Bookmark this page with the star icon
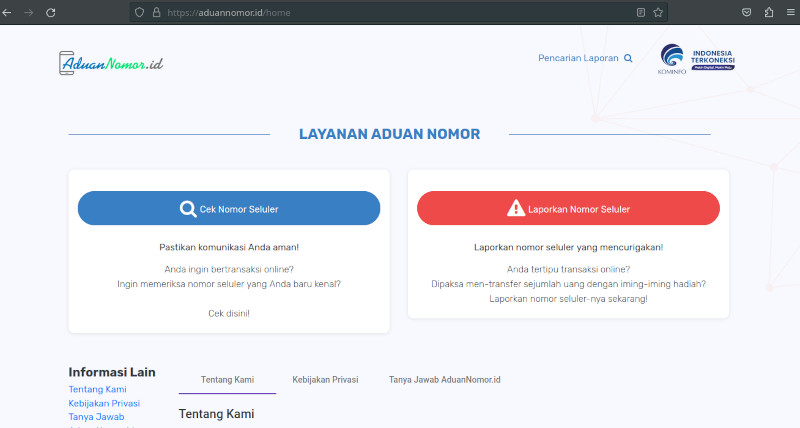800x428 pixels. point(658,12)
